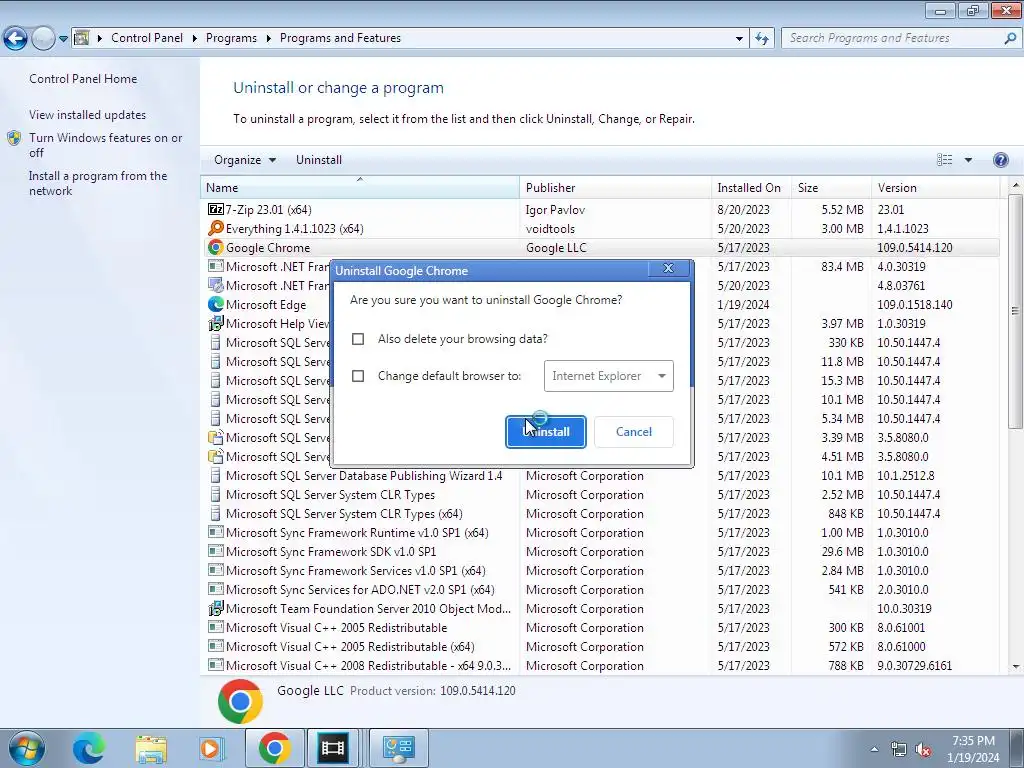Tick Also delete your browsing data checkbox

358,339
